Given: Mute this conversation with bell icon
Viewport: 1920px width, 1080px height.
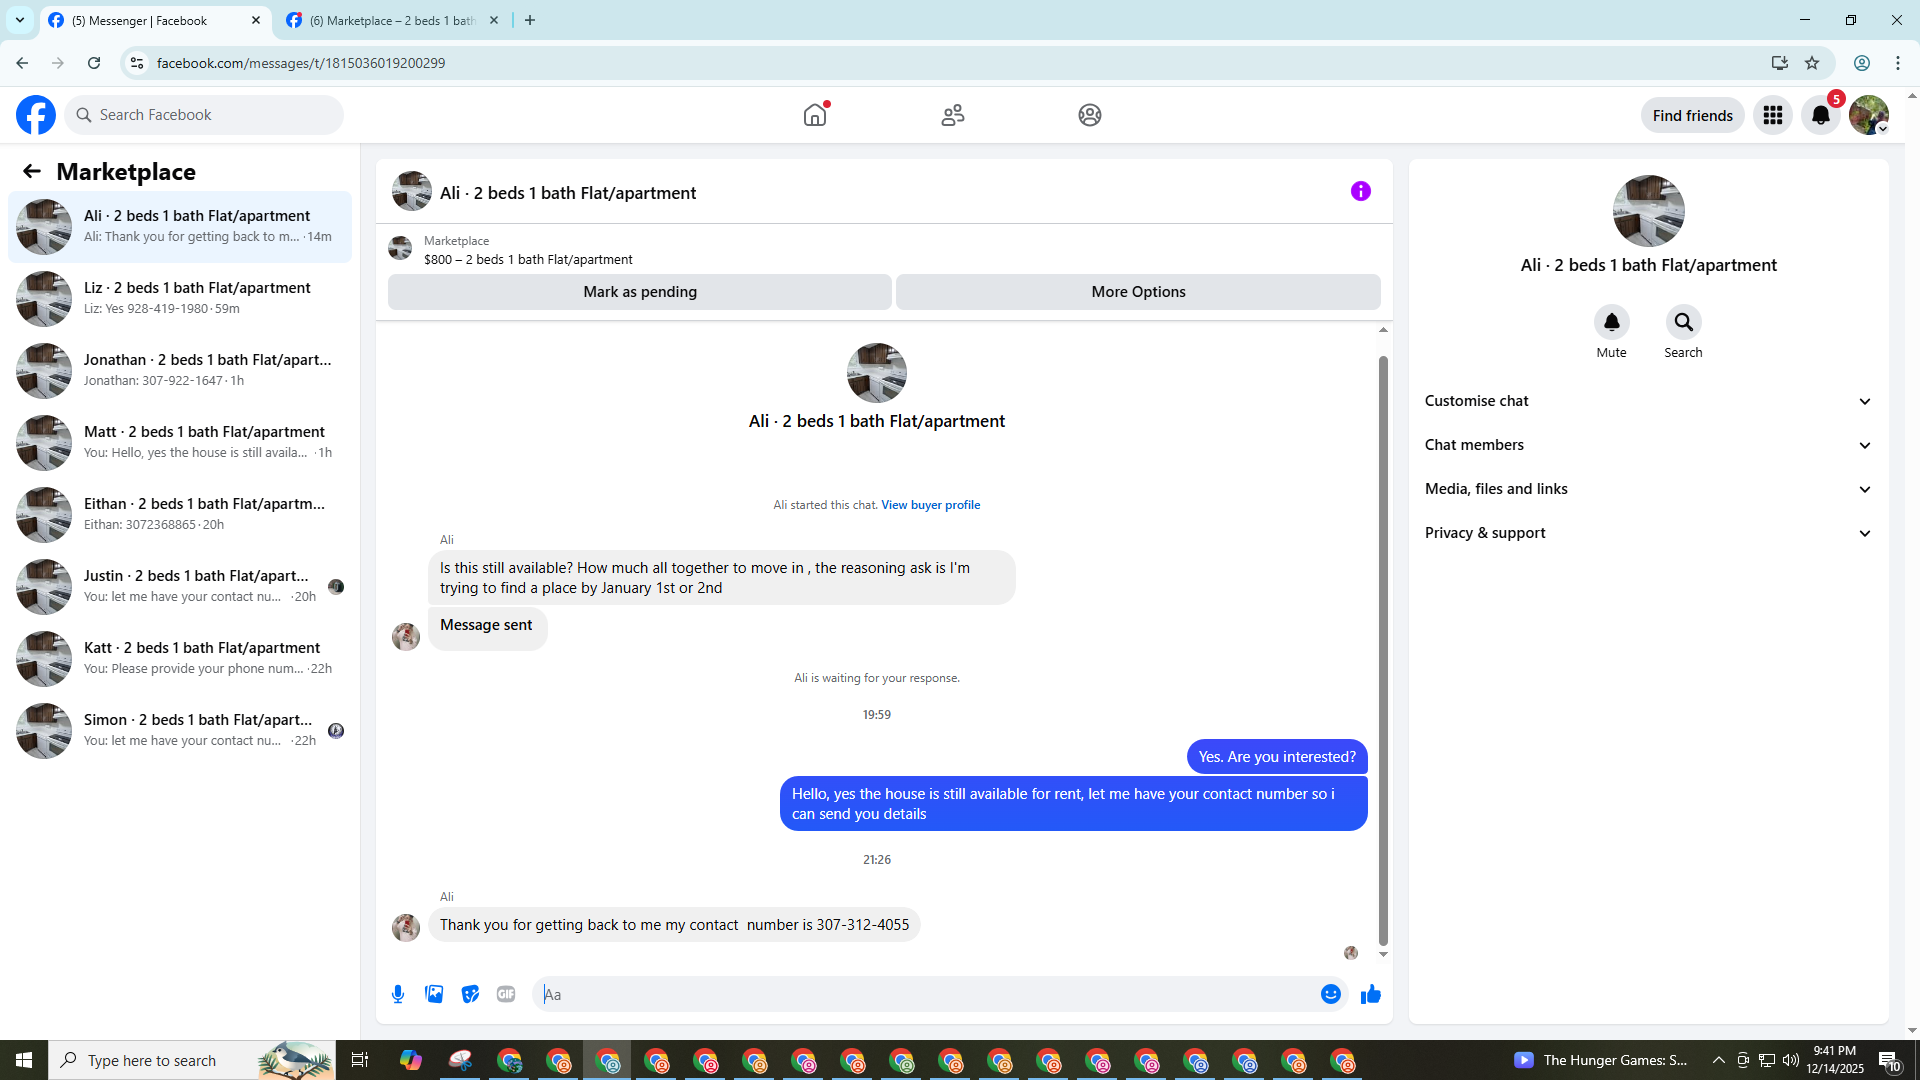Looking at the screenshot, I should pyautogui.click(x=1611, y=322).
